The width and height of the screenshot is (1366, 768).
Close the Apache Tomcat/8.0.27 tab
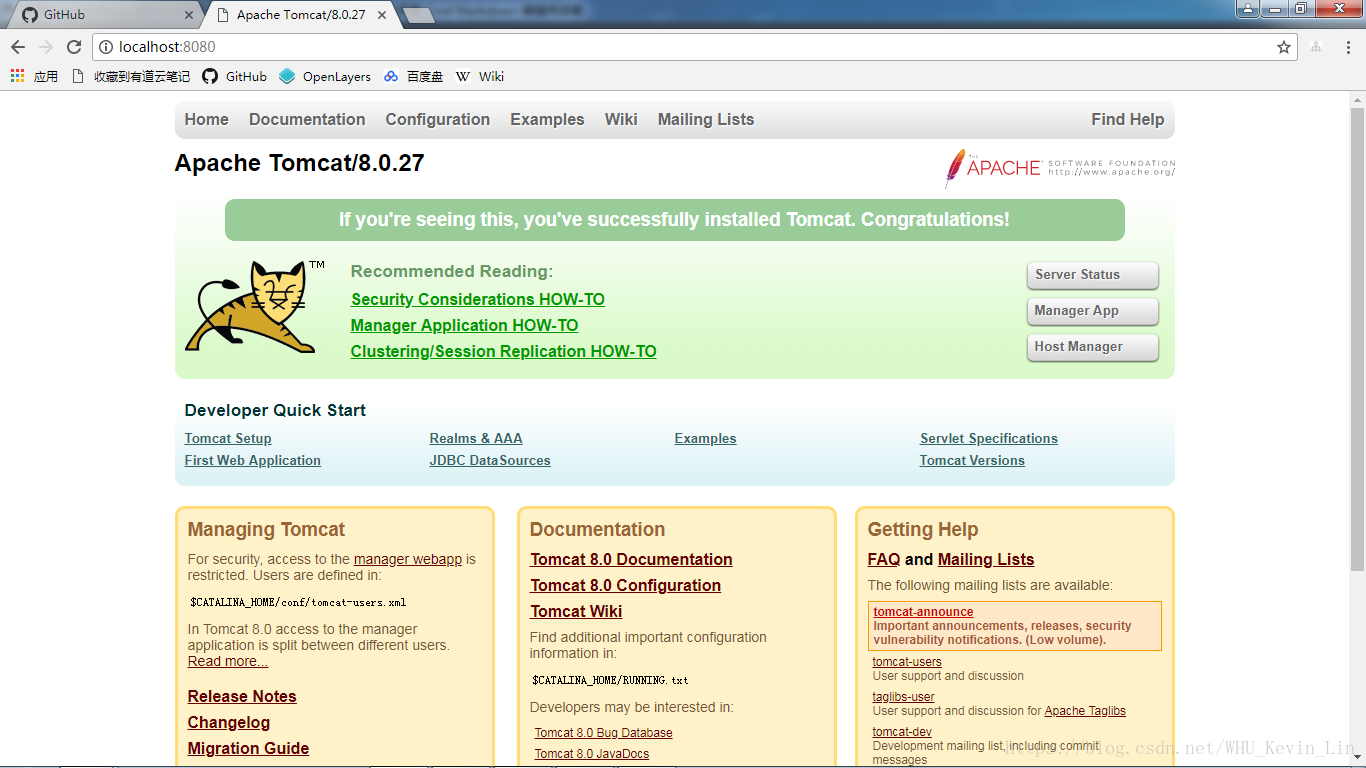[382, 15]
